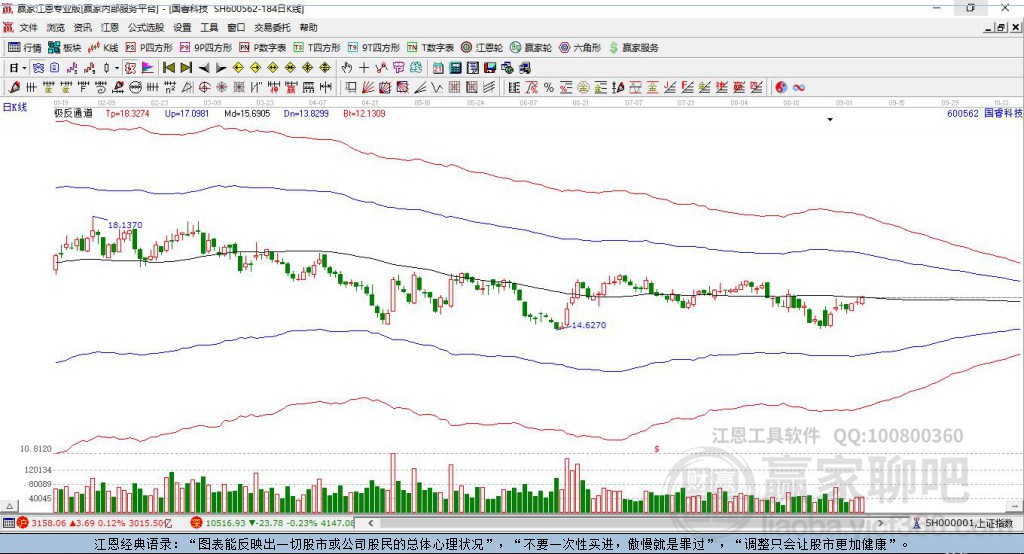Select the percent % tool icon
The height and width of the screenshot is (554, 1024).
pyautogui.click(x=549, y=88)
